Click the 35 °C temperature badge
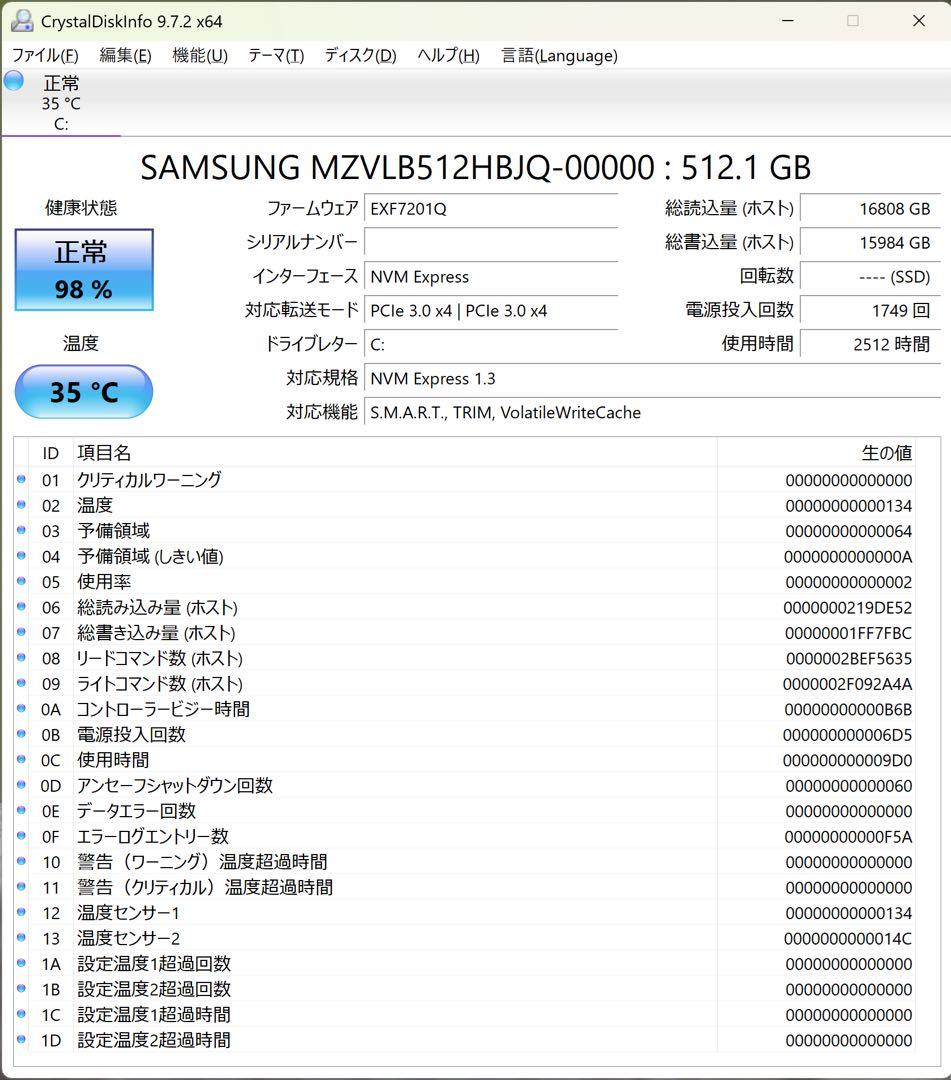This screenshot has height=1080, width=951. (83, 393)
